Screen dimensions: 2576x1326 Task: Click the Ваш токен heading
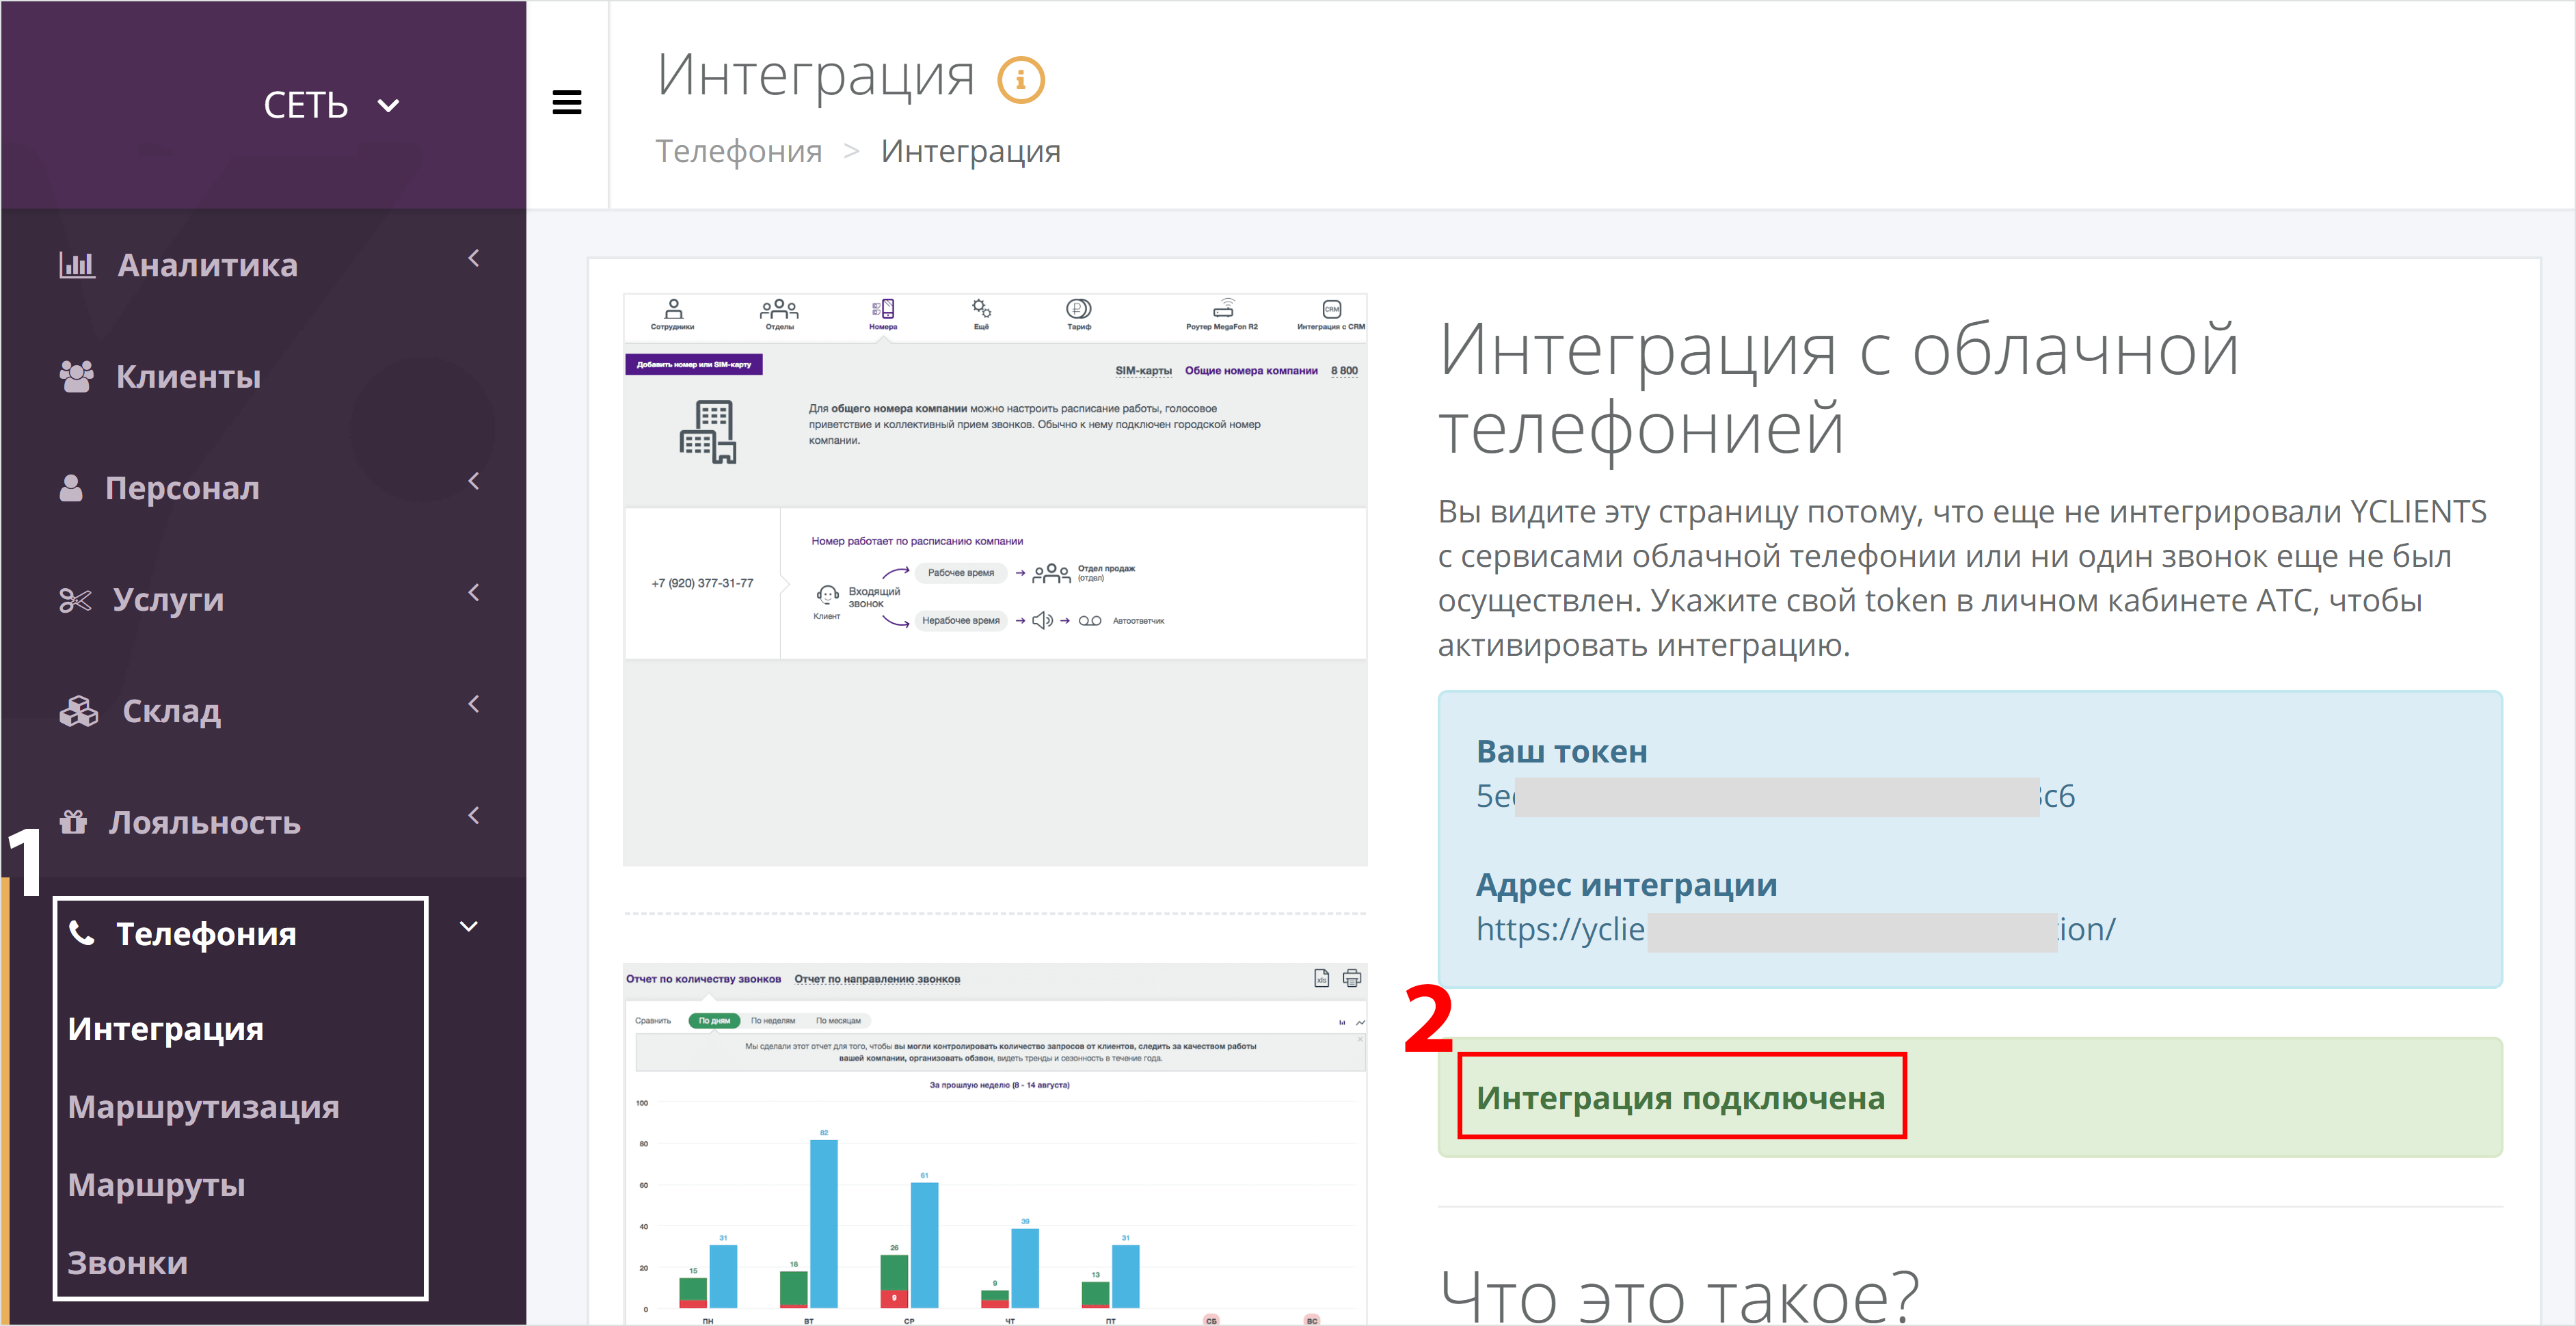coord(1562,751)
